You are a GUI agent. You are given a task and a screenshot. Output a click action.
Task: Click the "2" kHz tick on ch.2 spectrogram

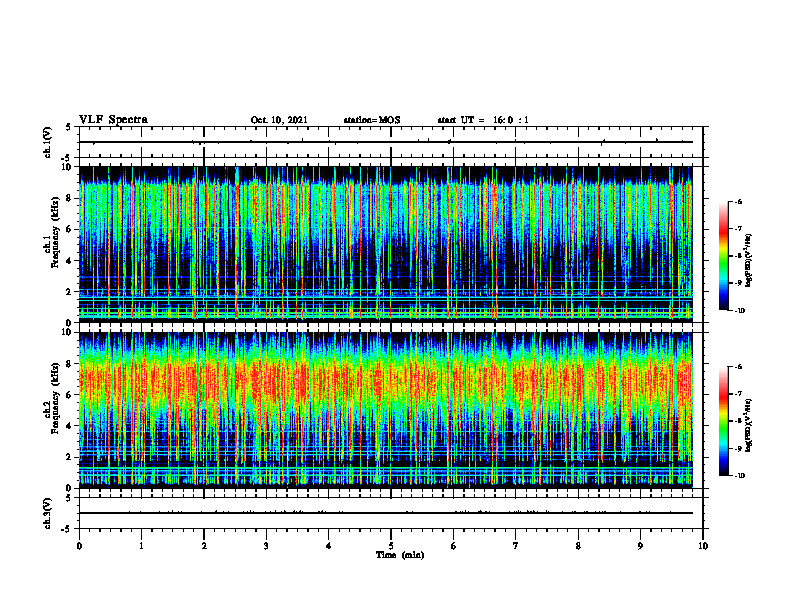pyautogui.click(x=70, y=457)
